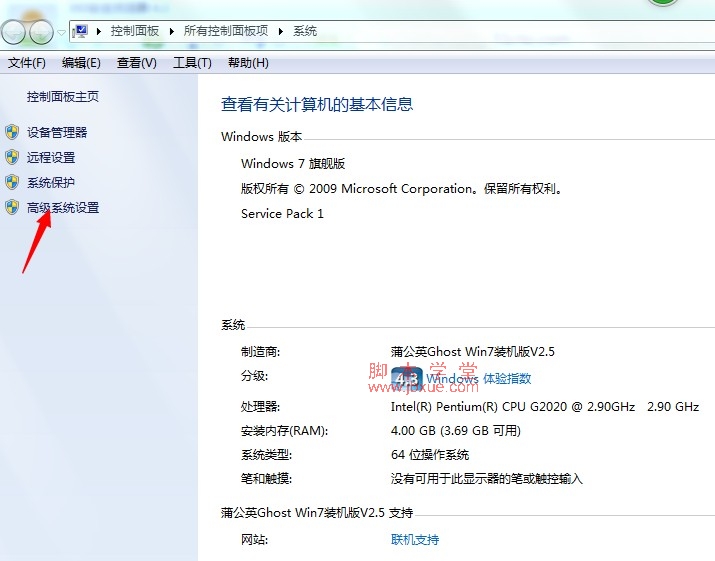Open the 文件(F) menu
Screen dimensions: 715x561
tap(26, 62)
